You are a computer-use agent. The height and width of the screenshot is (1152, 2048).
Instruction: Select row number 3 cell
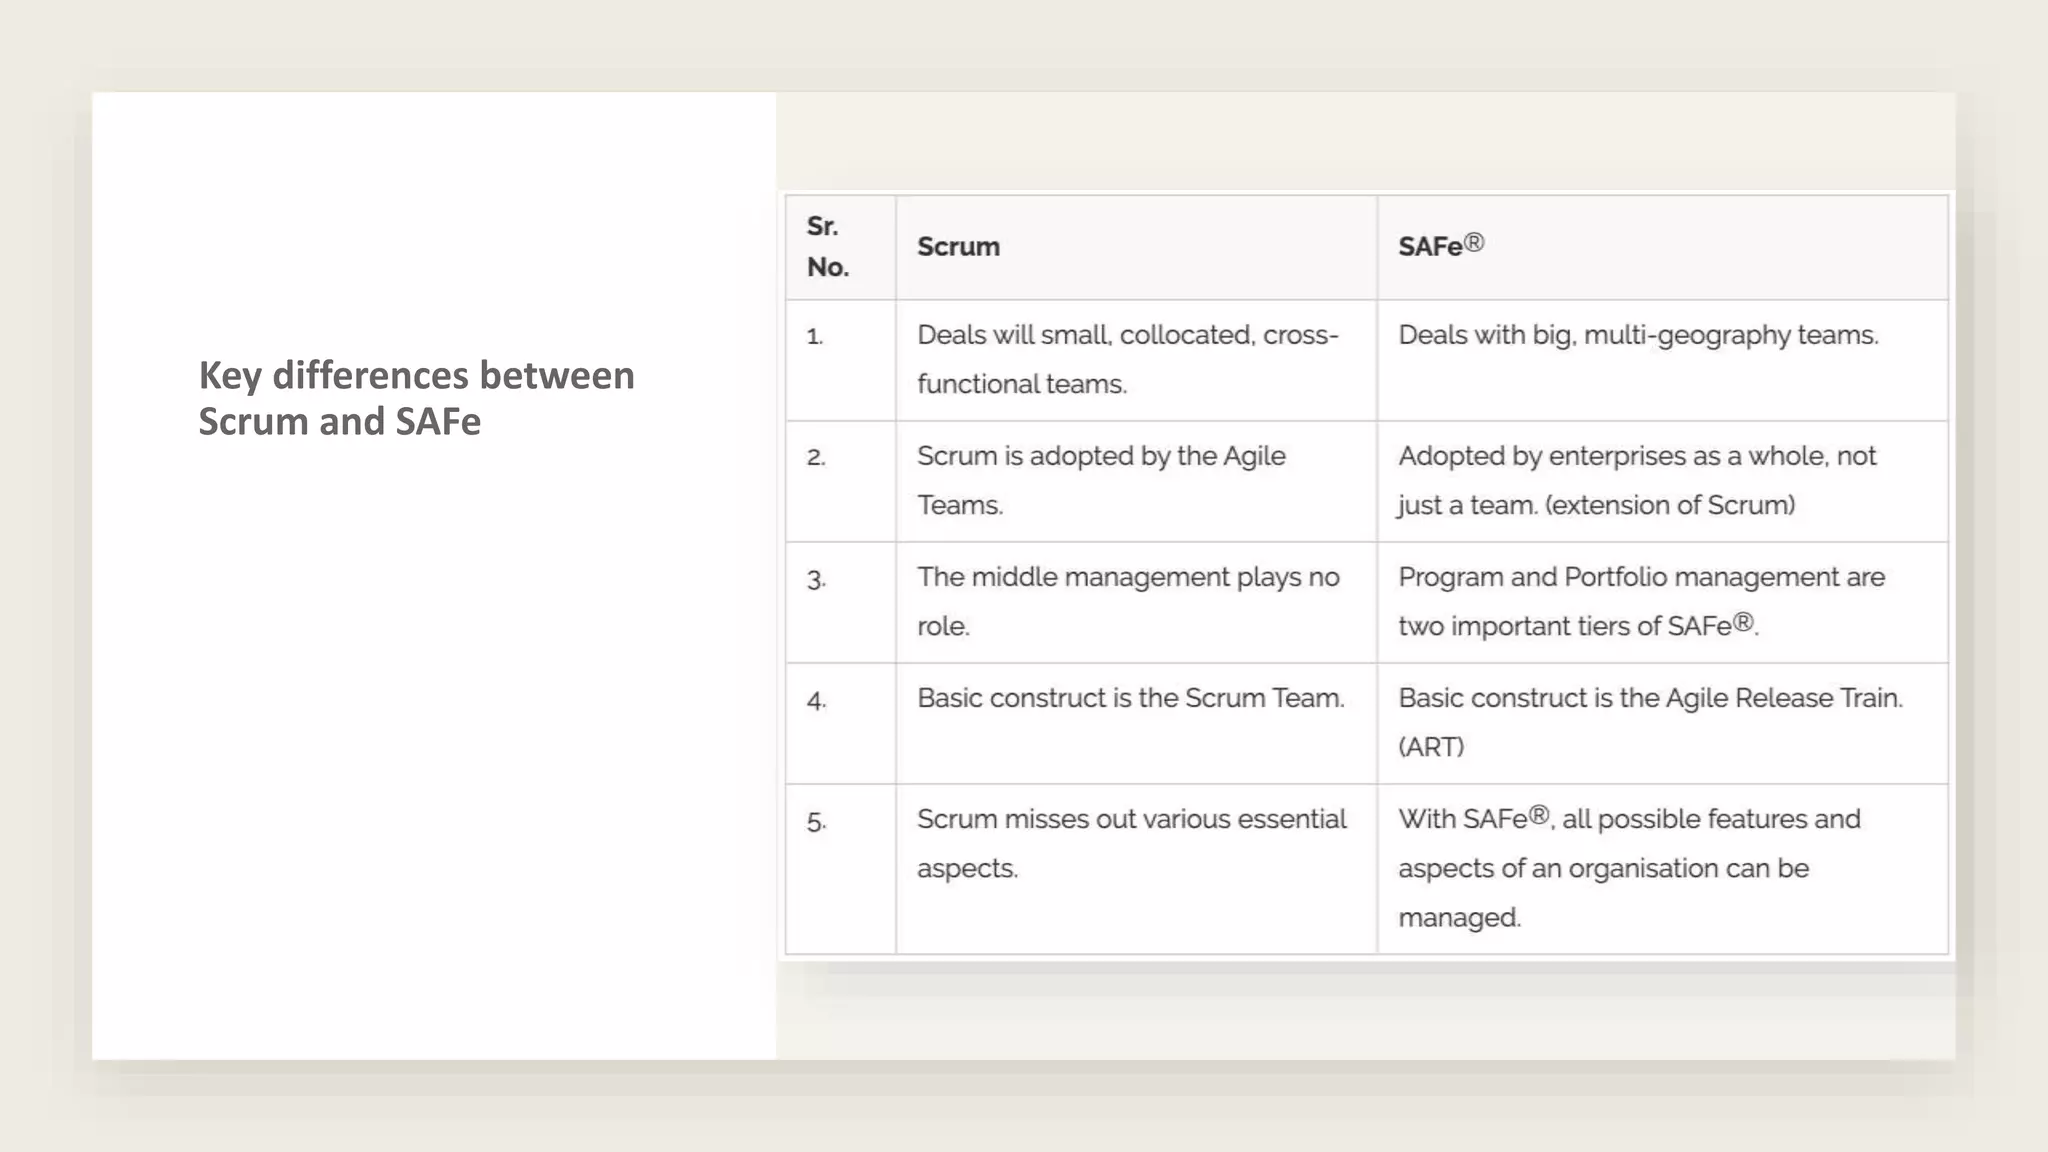click(816, 580)
